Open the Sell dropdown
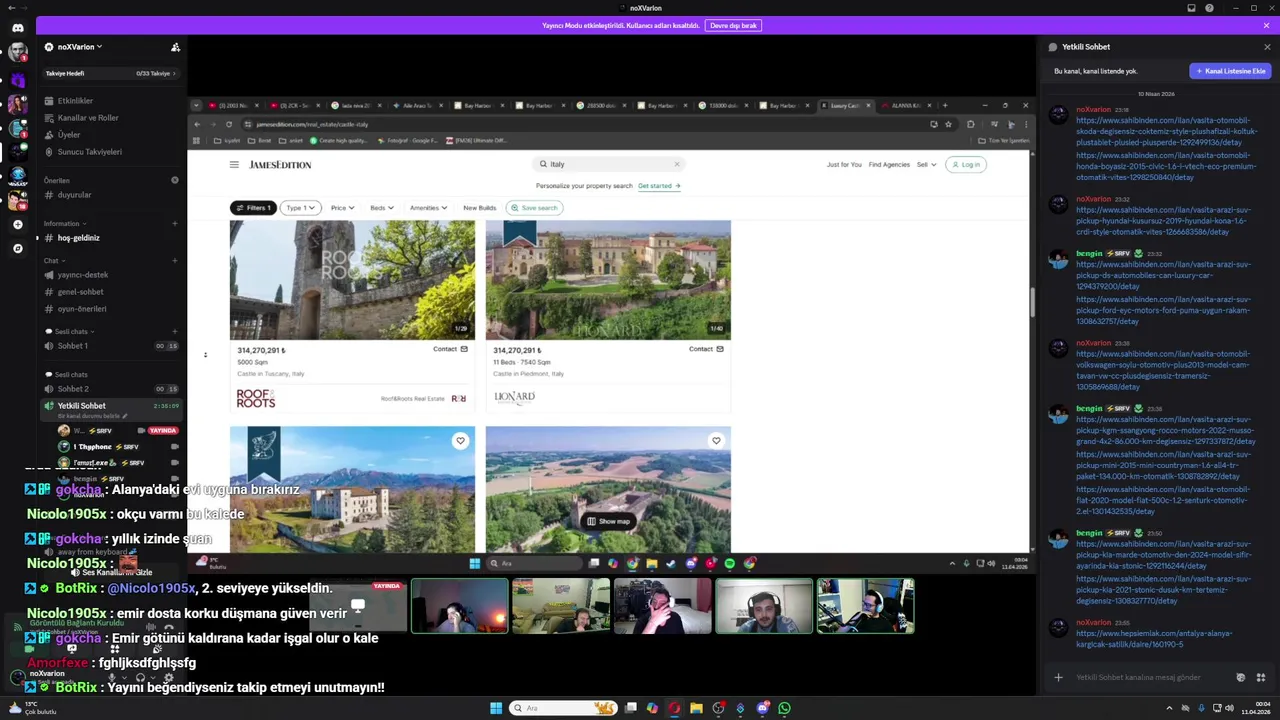 926,164
